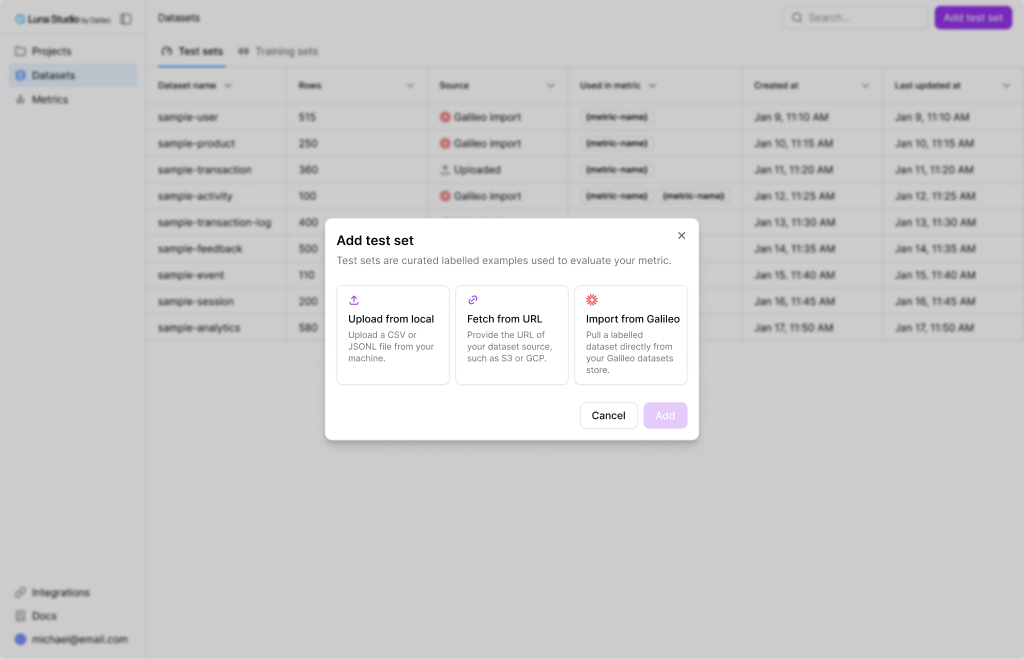
Task: Open the michael@email.com account entry
Action: point(73,639)
